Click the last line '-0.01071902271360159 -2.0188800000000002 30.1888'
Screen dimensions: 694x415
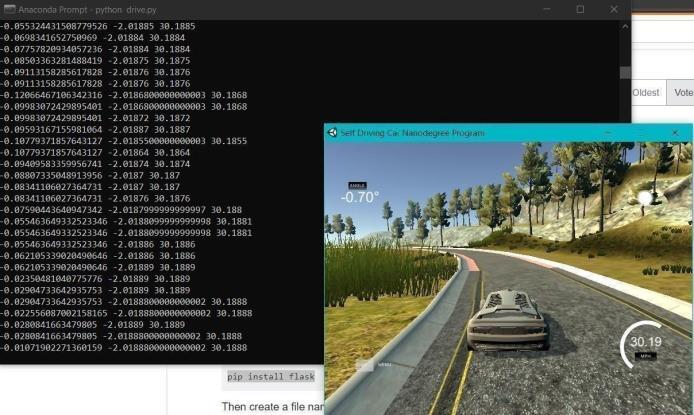pos(123,348)
